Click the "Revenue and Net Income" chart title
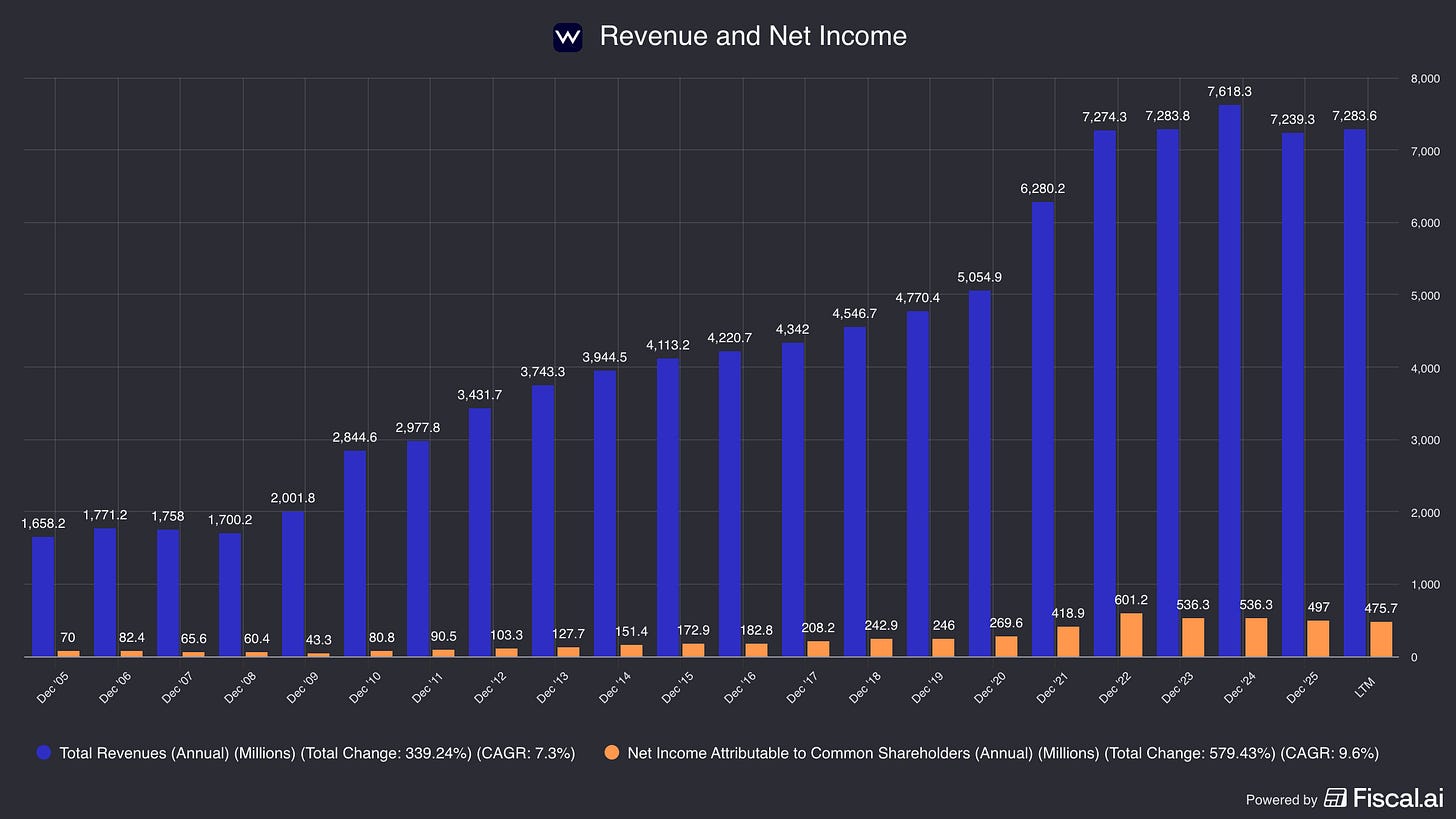The image size is (1456, 819). click(x=753, y=36)
